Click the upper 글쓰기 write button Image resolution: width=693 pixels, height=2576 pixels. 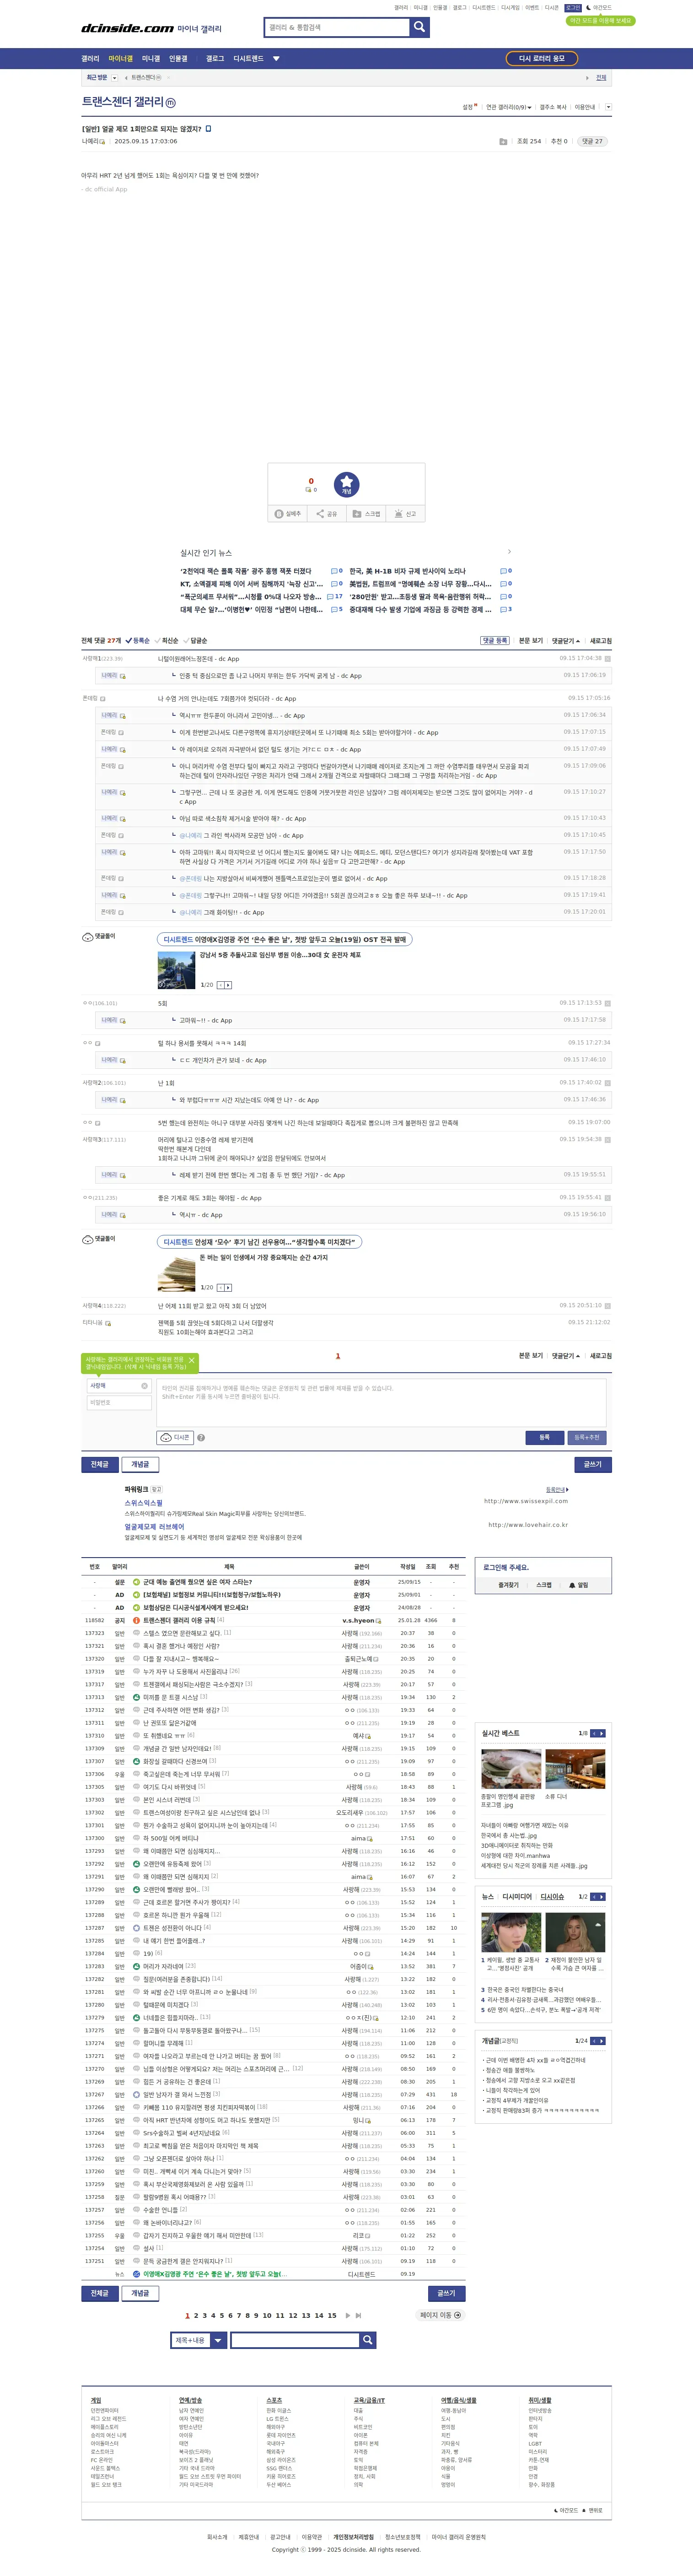(x=593, y=1464)
